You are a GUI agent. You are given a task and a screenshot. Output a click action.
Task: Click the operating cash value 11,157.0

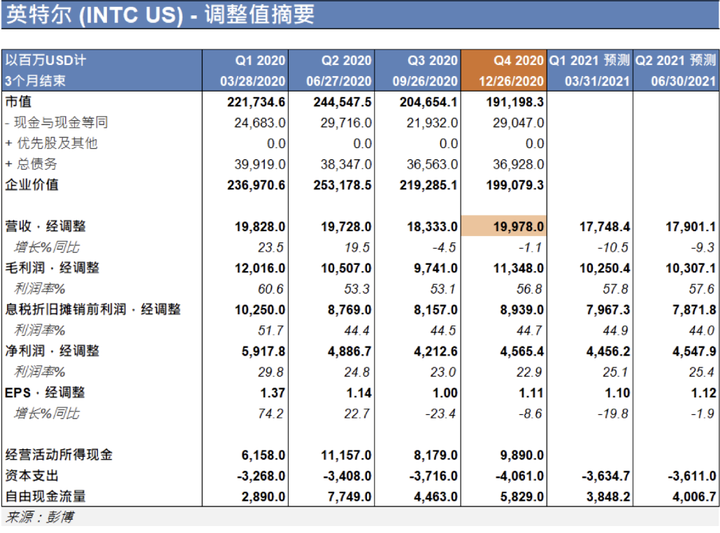346,455
